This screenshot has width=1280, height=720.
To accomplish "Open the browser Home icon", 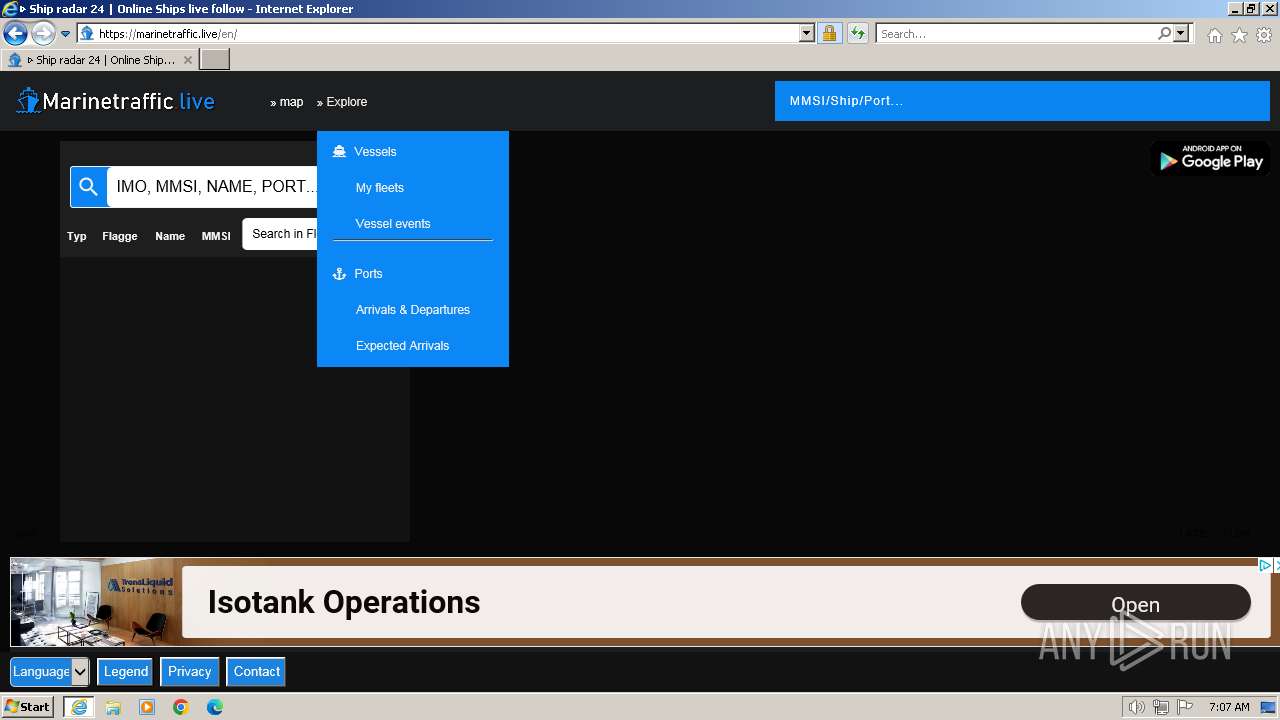I will pyautogui.click(x=1214, y=35).
